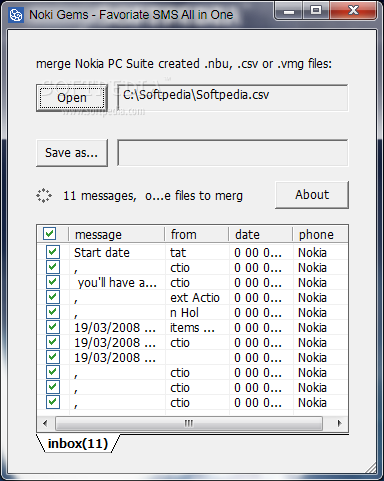Close the Noki Gems window
This screenshot has width=384, height=481.
353,11
